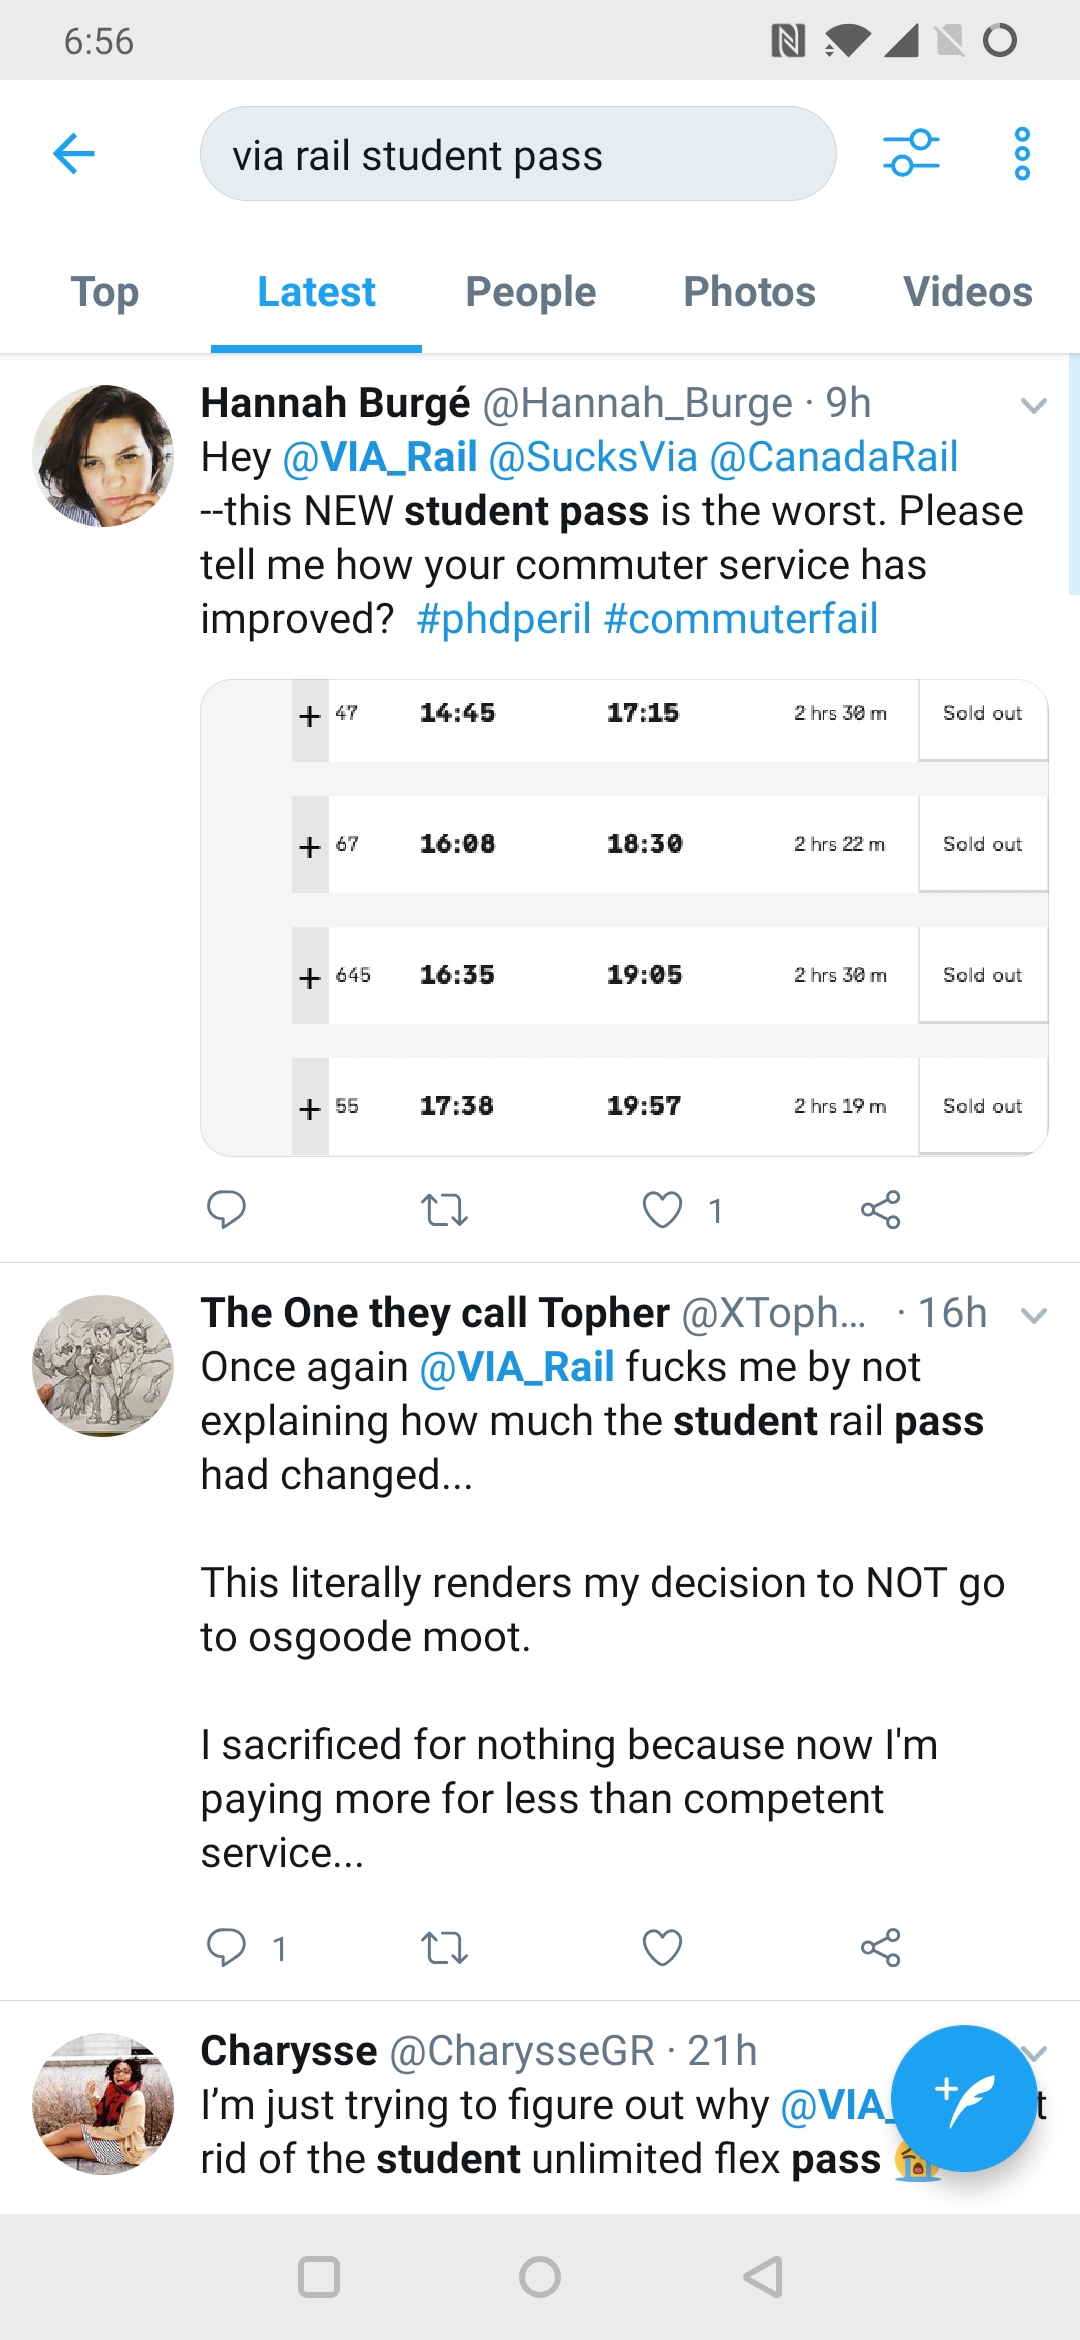Expand options chevron on Topher's tweet
Image resolution: width=1080 pixels, height=2340 pixels.
pyautogui.click(x=1033, y=1315)
